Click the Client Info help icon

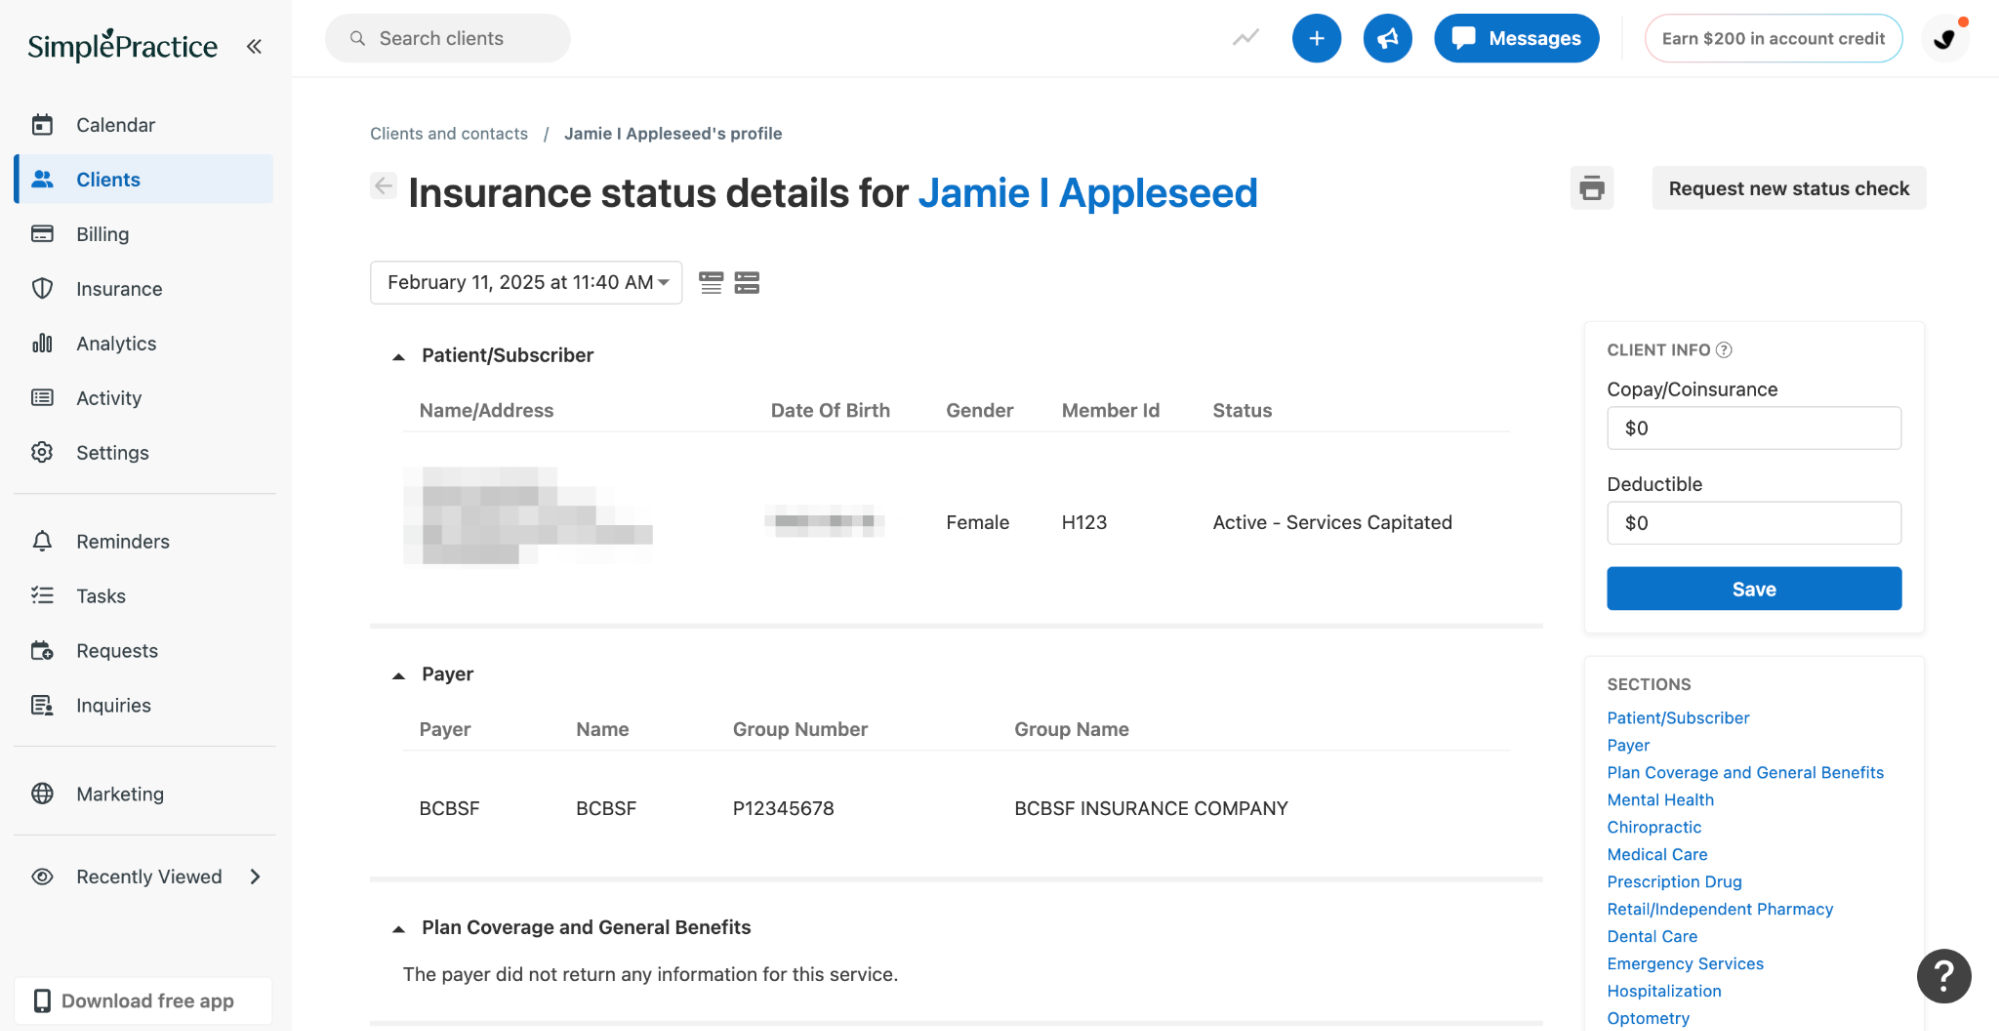1724,350
